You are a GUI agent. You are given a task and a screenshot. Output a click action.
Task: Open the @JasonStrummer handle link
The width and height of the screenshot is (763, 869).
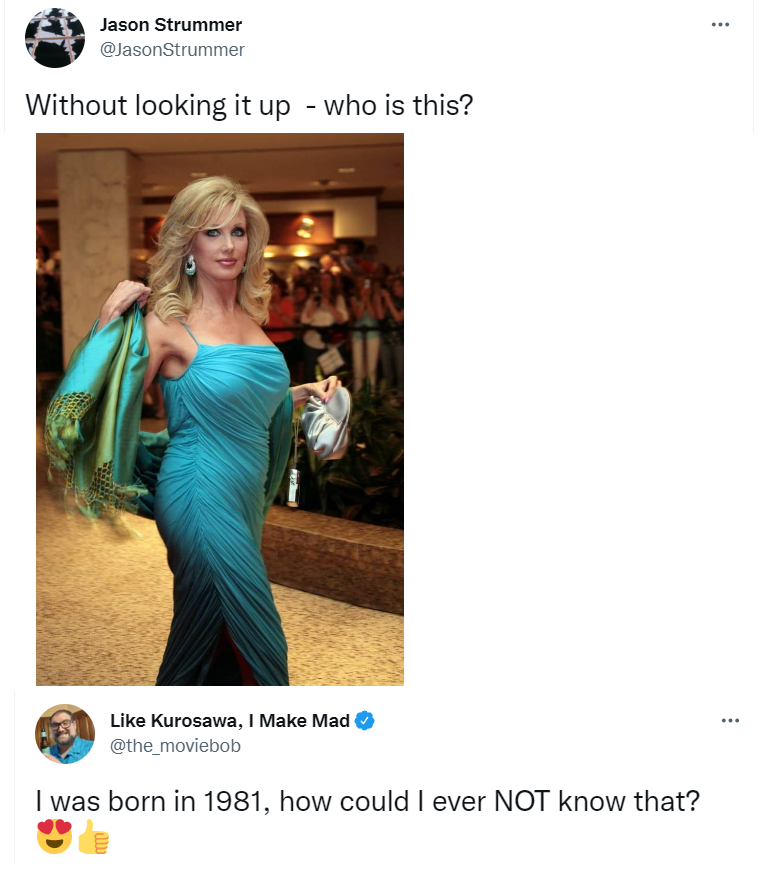172,50
